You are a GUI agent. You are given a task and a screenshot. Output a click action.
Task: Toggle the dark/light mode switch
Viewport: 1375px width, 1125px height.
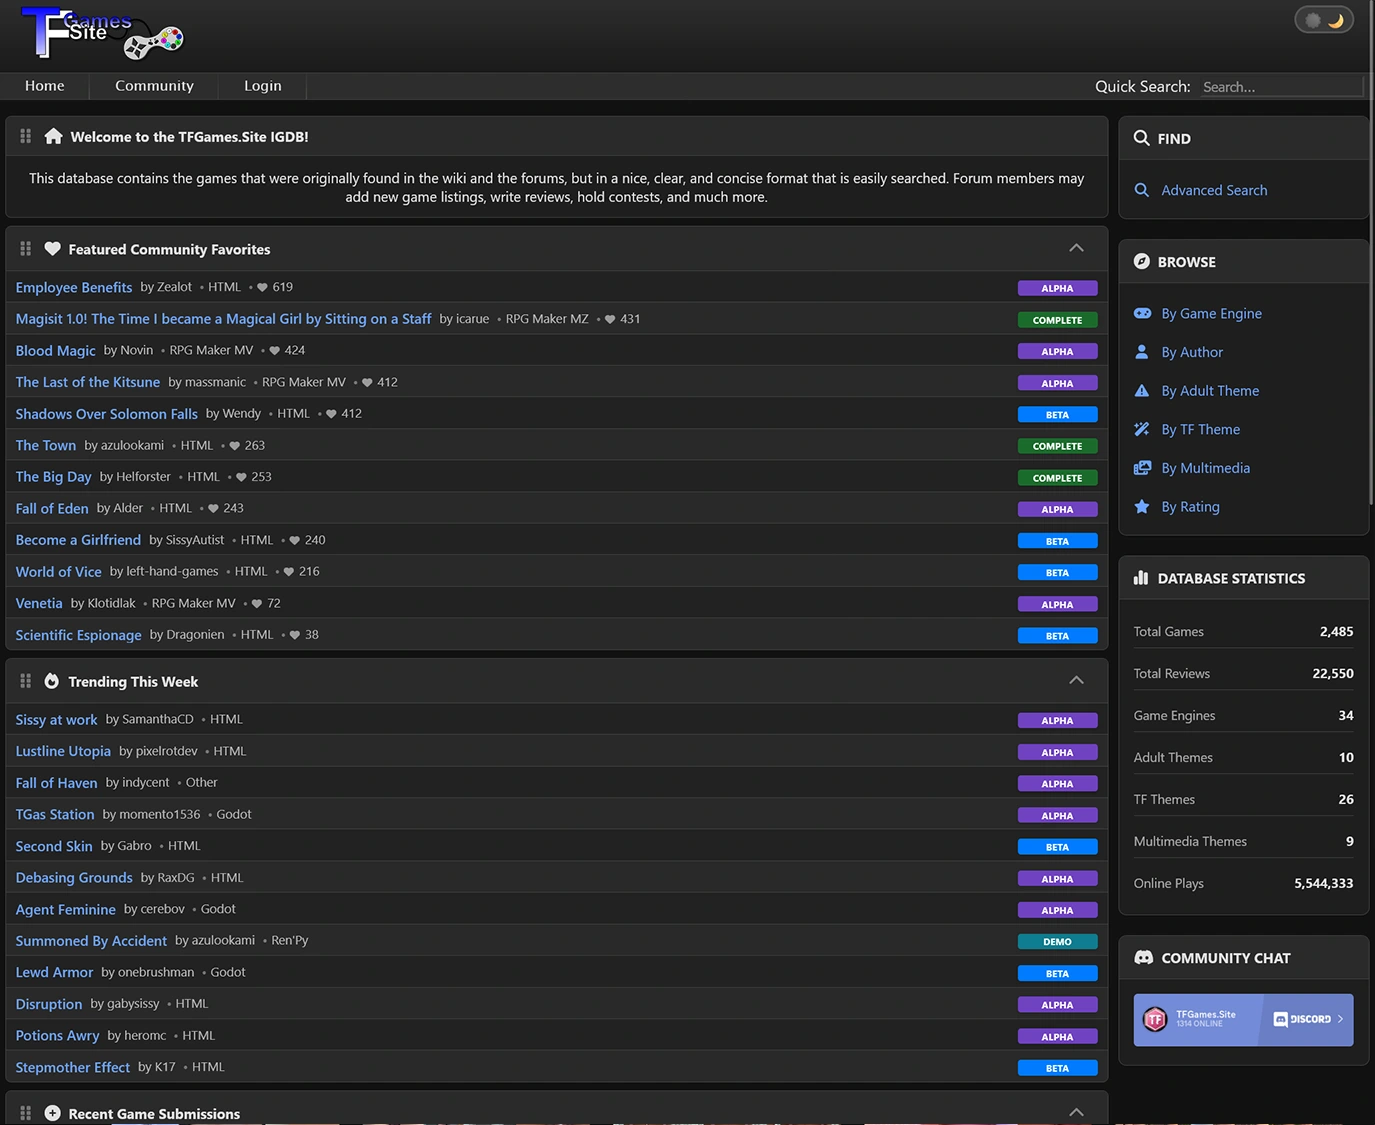[1323, 20]
